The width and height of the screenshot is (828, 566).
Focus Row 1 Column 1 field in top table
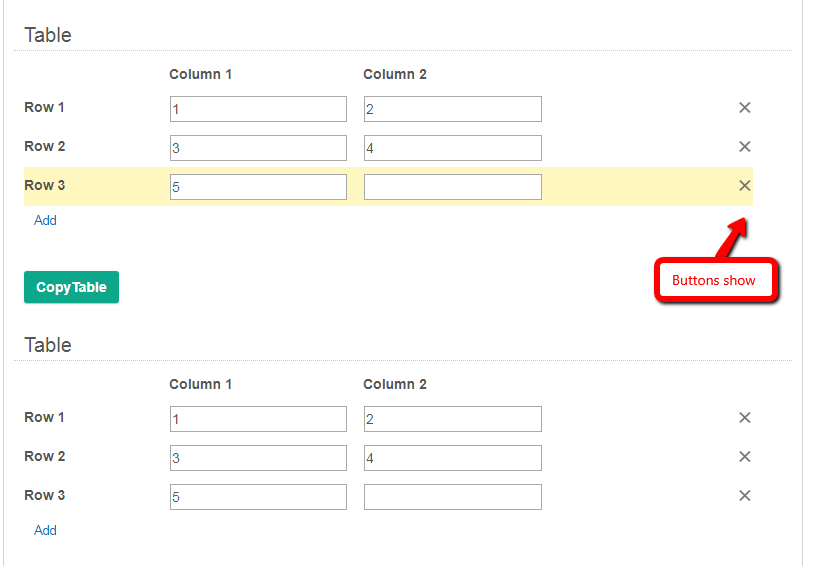point(258,109)
